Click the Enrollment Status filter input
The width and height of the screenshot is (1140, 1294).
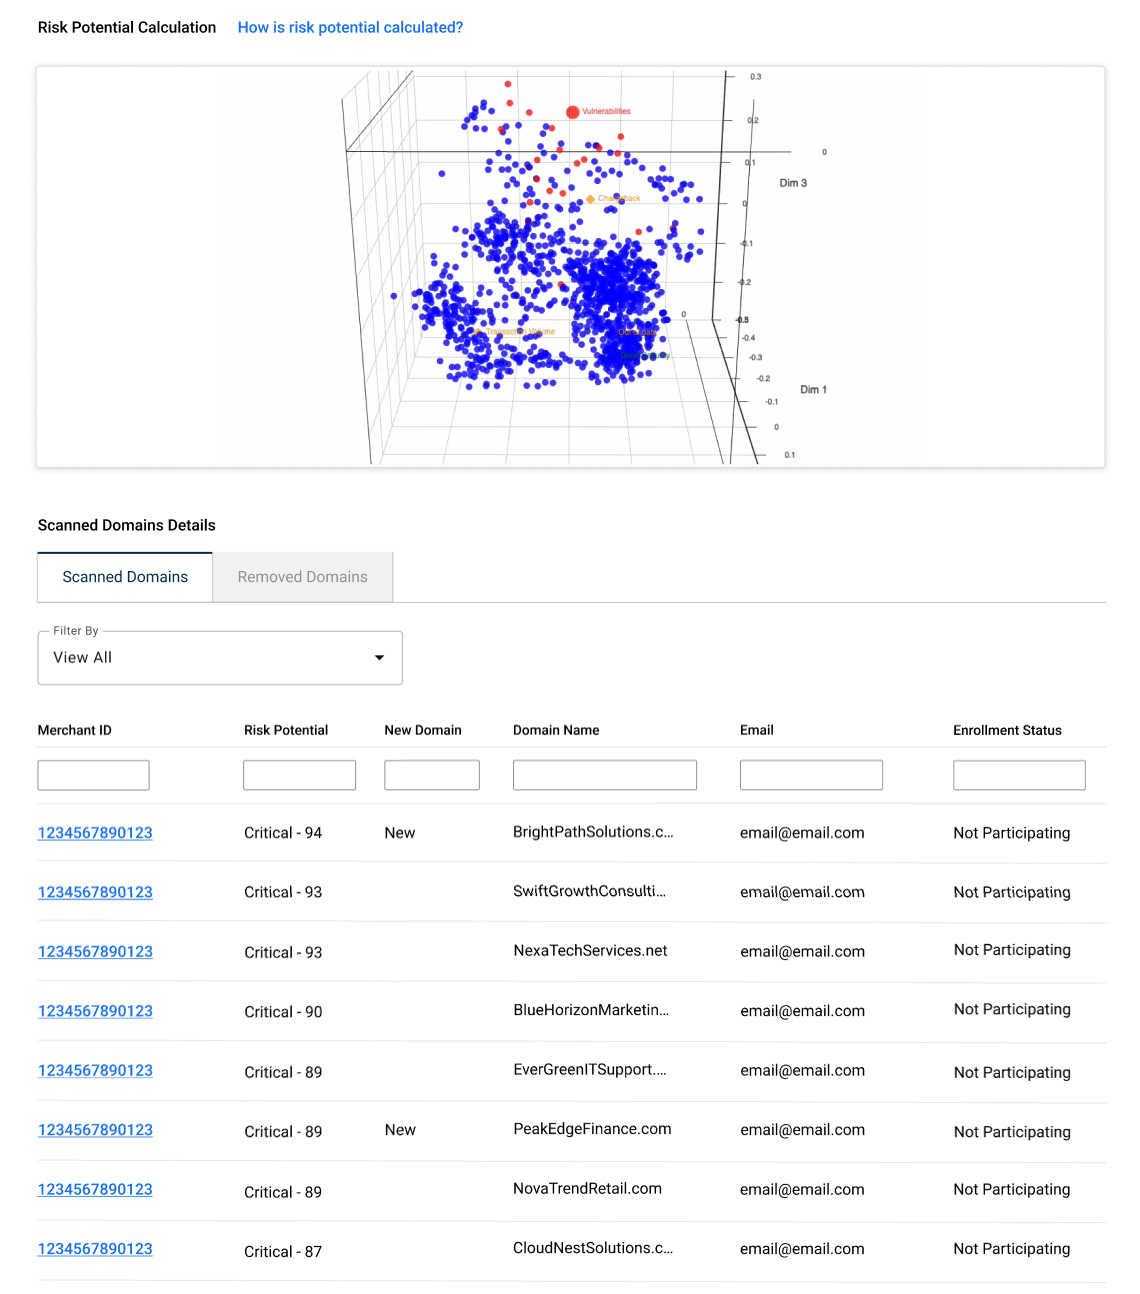[1019, 775]
